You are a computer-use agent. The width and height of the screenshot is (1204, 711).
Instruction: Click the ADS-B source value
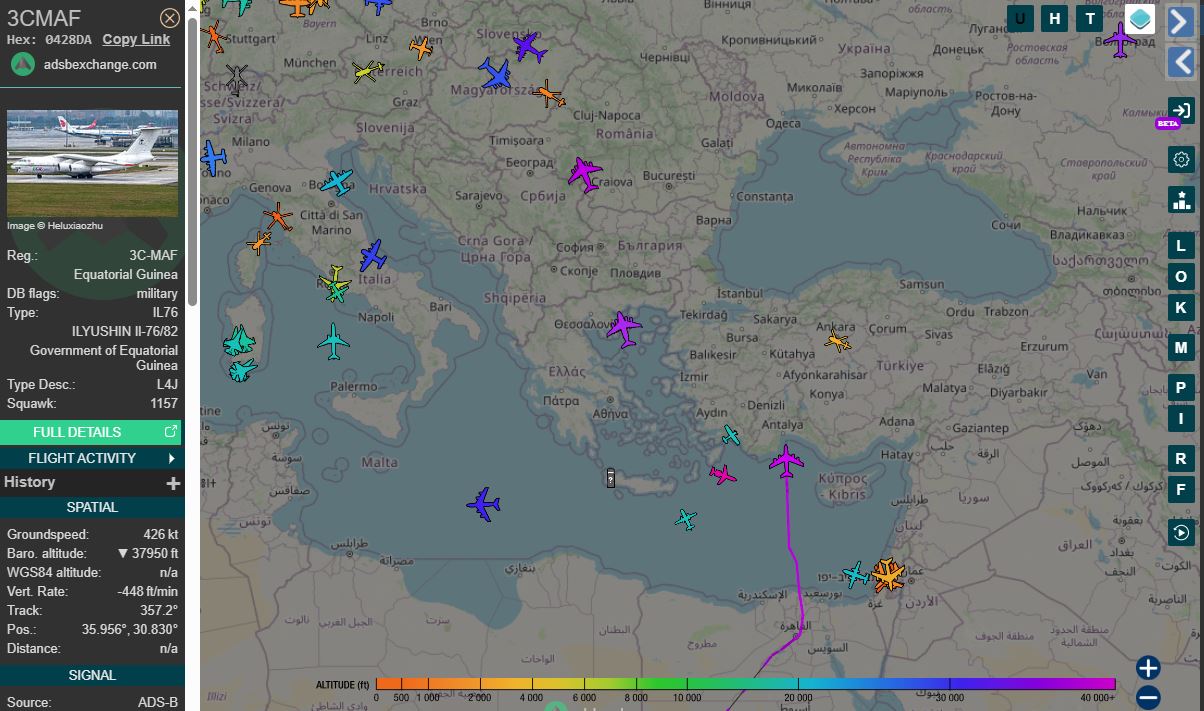pos(158,702)
